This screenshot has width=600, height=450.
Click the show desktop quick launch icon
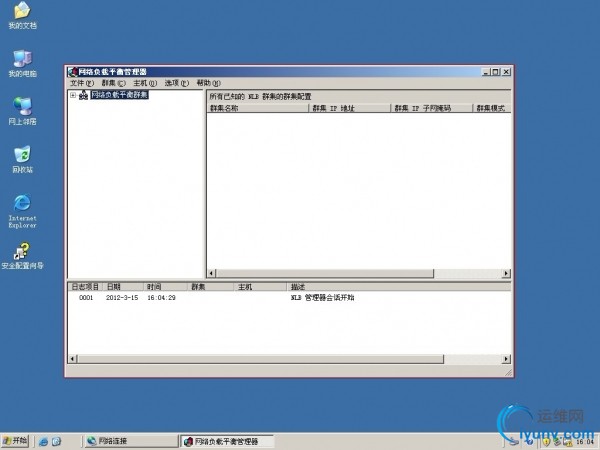(x=56, y=442)
